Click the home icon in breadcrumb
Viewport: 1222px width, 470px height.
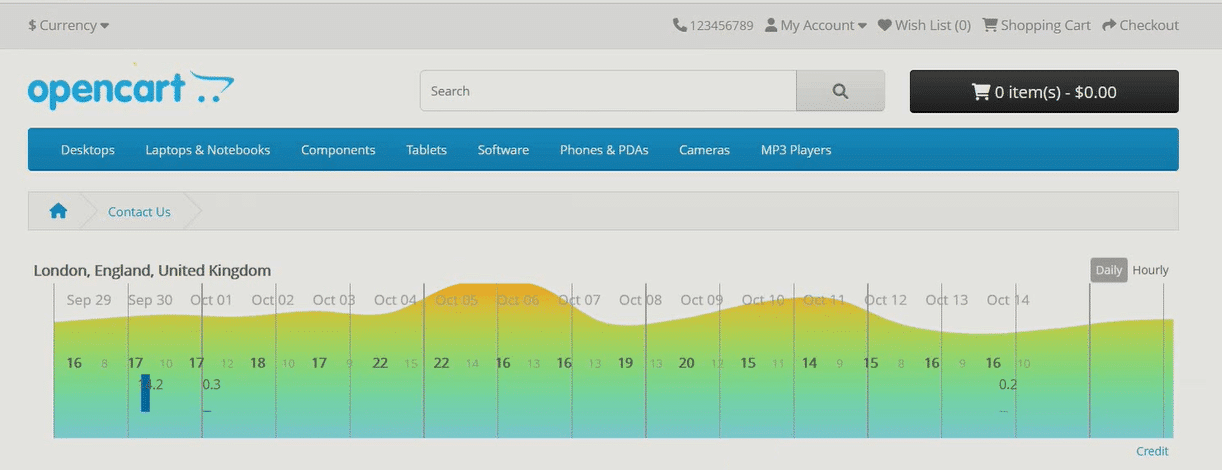[x=58, y=211]
